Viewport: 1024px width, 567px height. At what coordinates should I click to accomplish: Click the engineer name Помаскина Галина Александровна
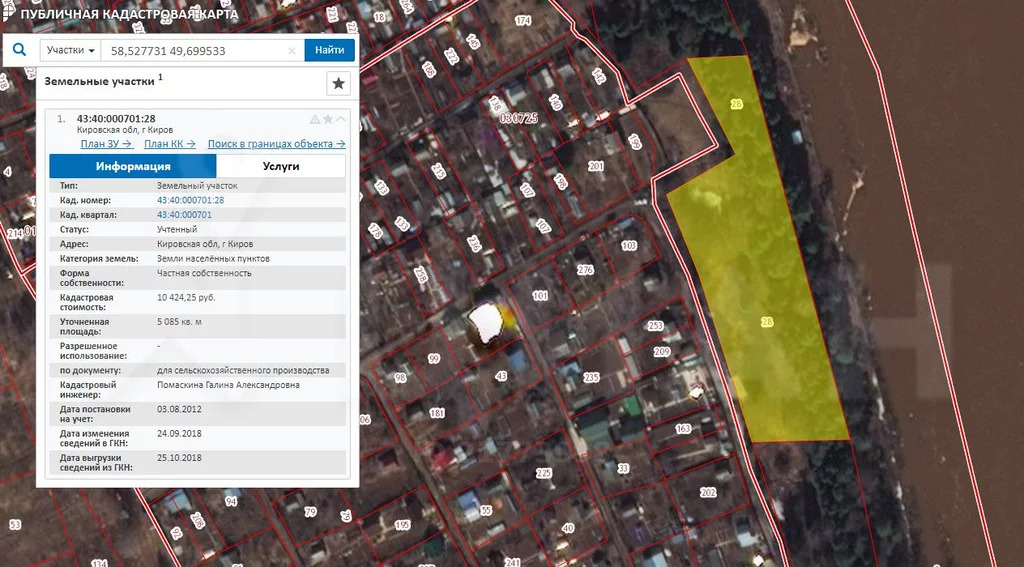click(228, 385)
